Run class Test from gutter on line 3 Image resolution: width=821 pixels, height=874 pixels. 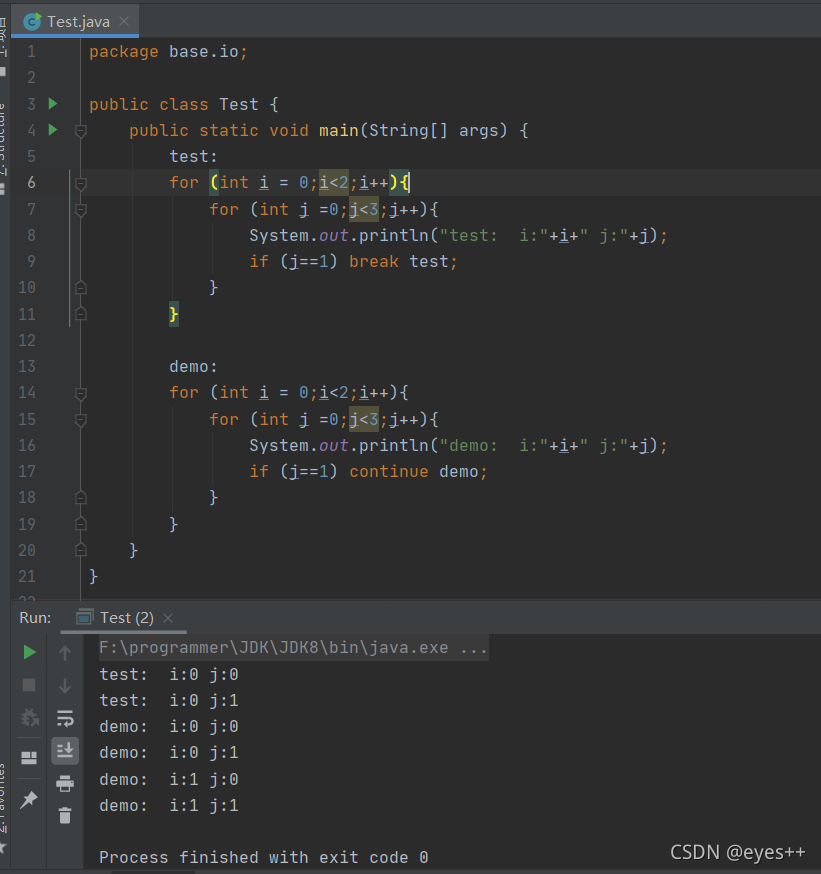tap(53, 104)
